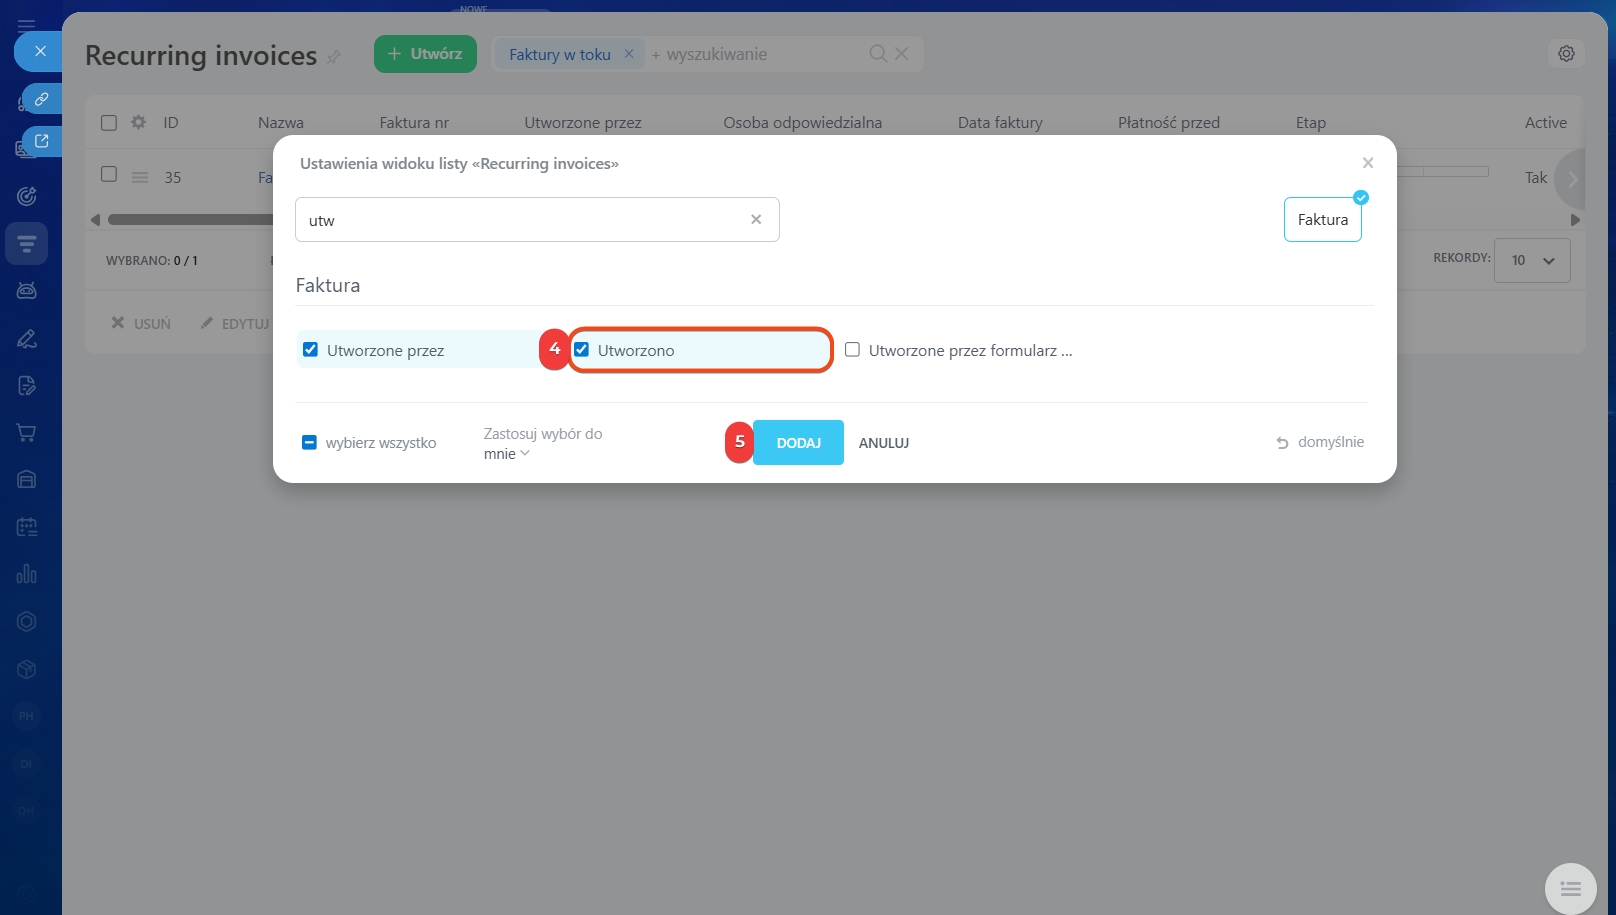This screenshot has width=1616, height=915.
Task: Close the slider panel with the X button
Action: point(40,51)
